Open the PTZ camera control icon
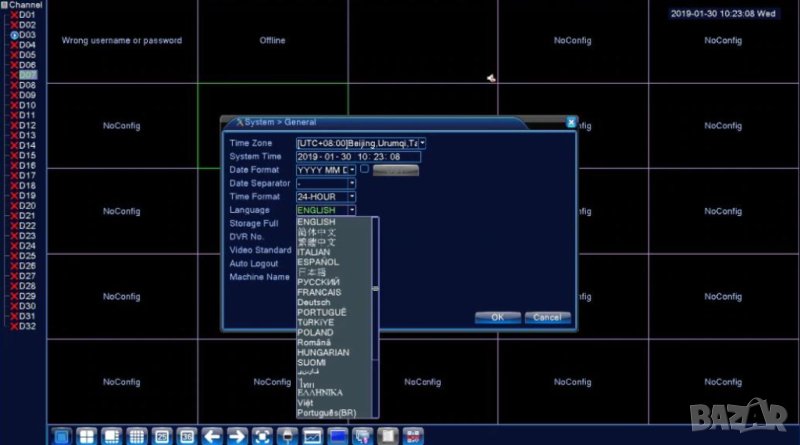Screen dimensions: 800x445 point(287,436)
